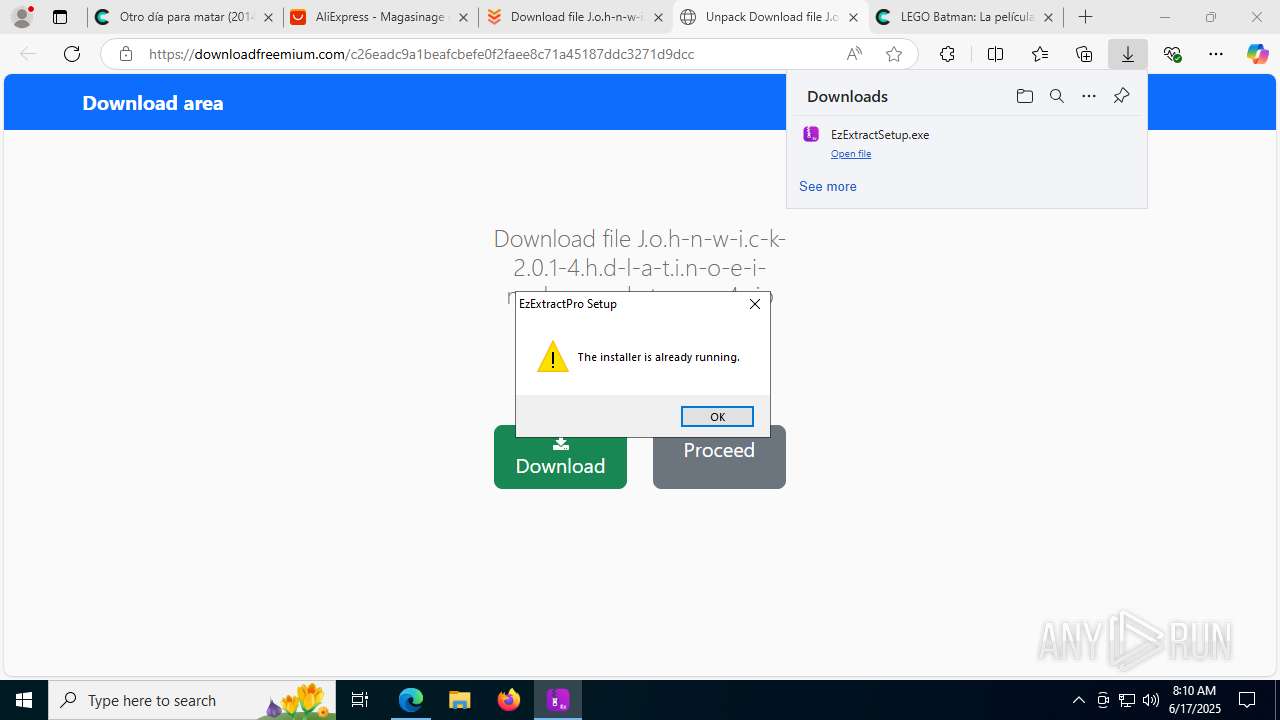This screenshot has height=720, width=1280.
Task: Click the yellow warning icon in dialog
Action: (552, 357)
